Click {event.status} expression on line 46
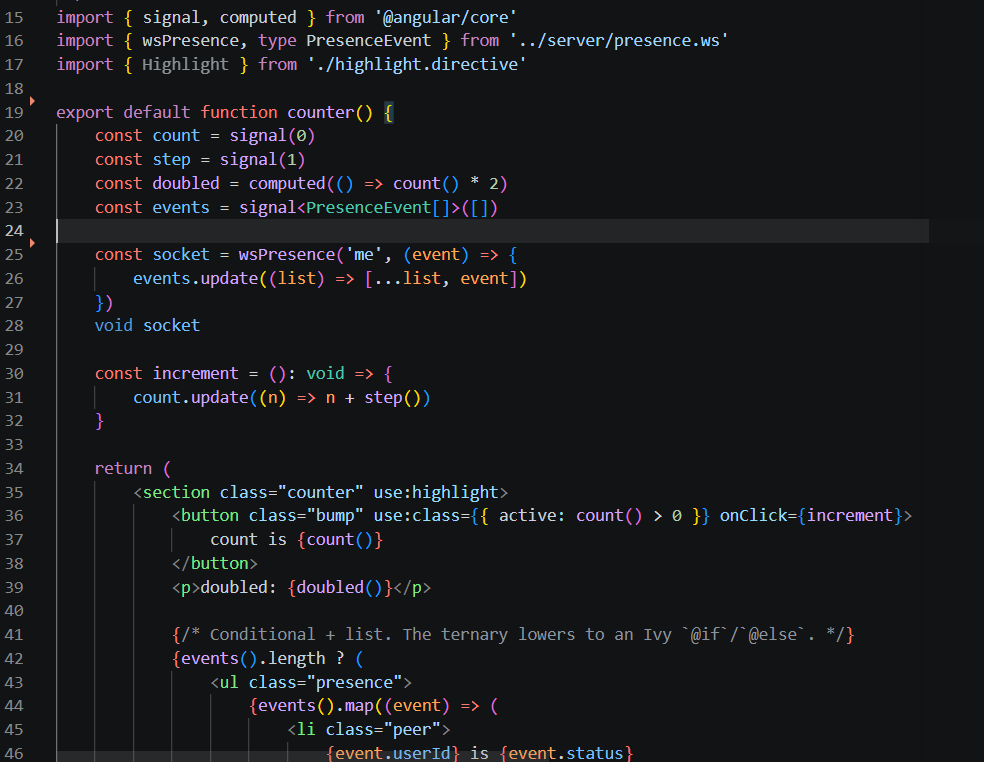 566,754
